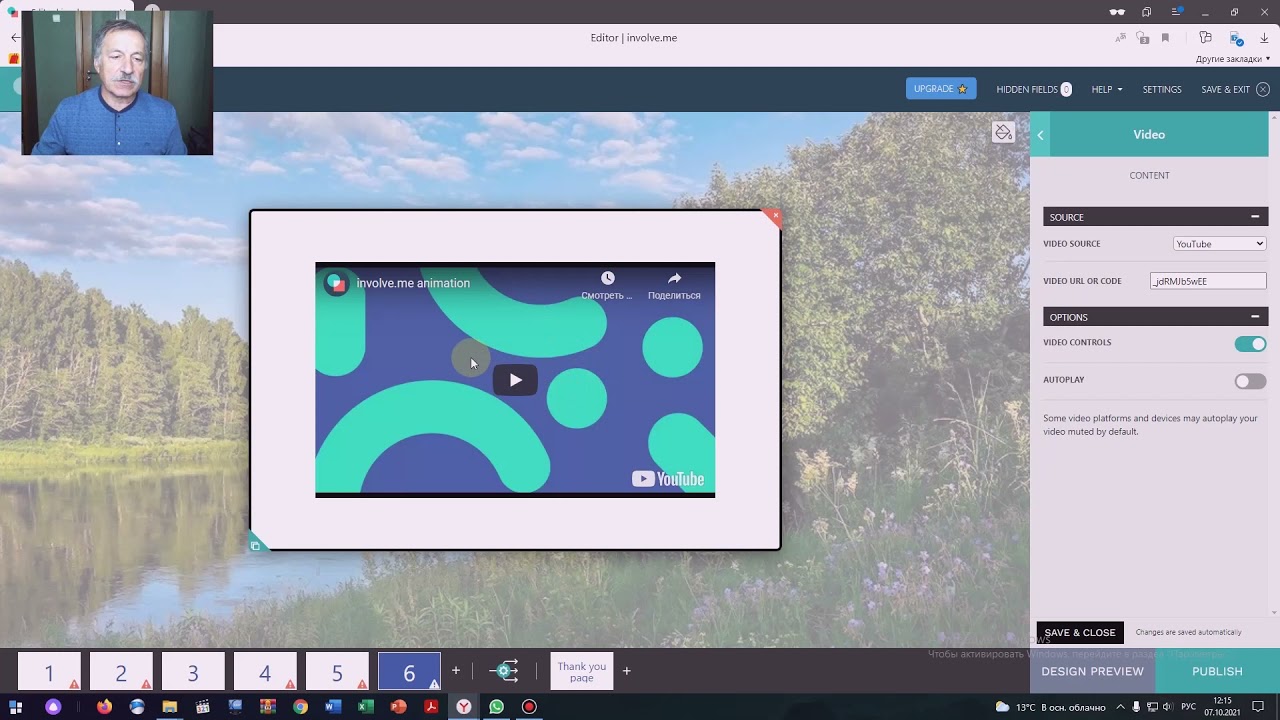Viewport: 1280px width, 720px height.
Task: Open browser downloads arrow icon
Action: click(1264, 38)
